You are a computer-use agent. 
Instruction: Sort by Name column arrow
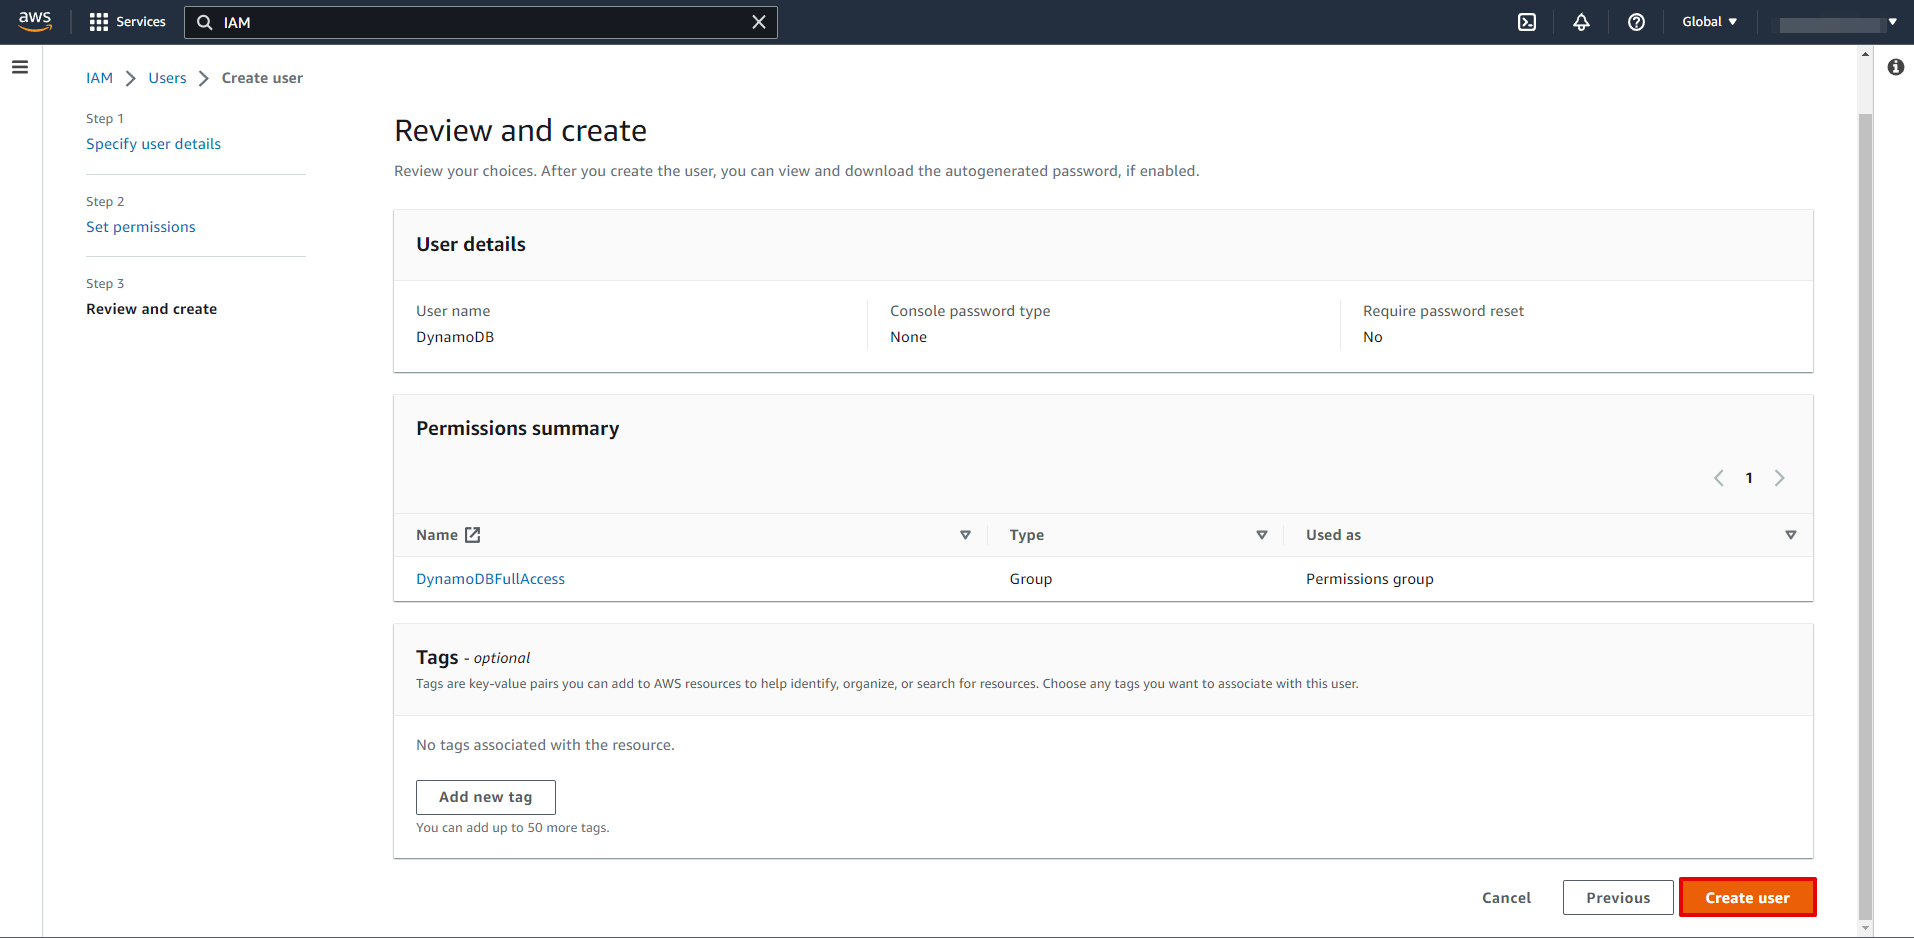(965, 535)
